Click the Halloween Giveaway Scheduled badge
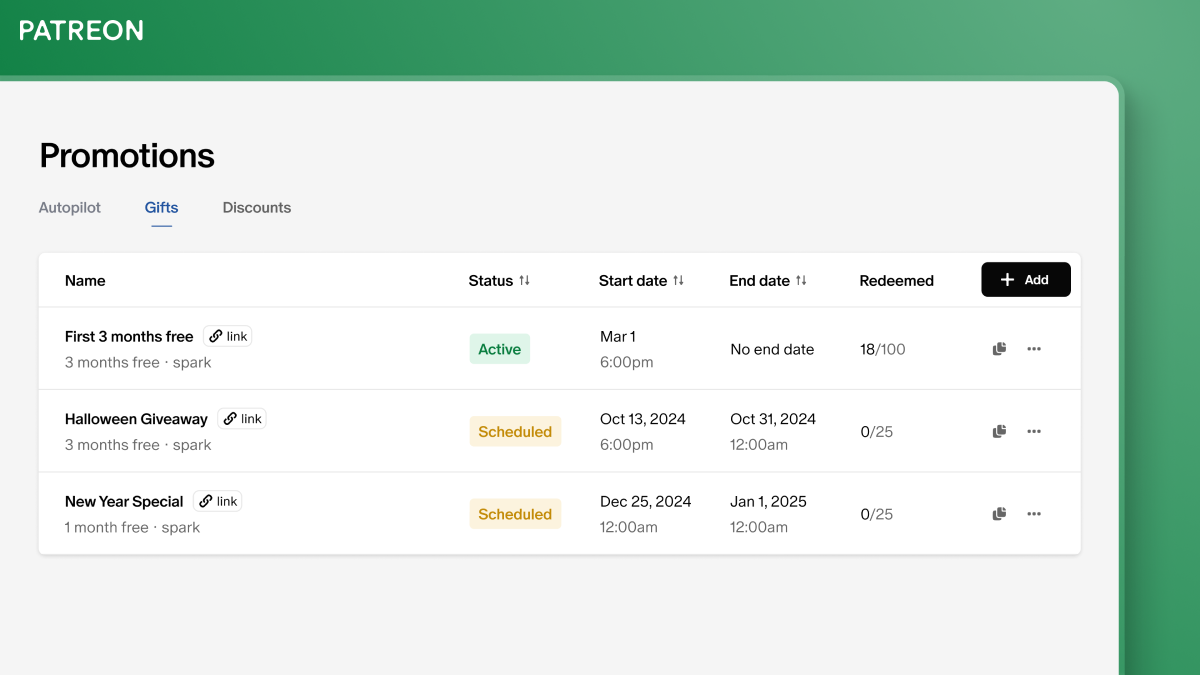 515,431
